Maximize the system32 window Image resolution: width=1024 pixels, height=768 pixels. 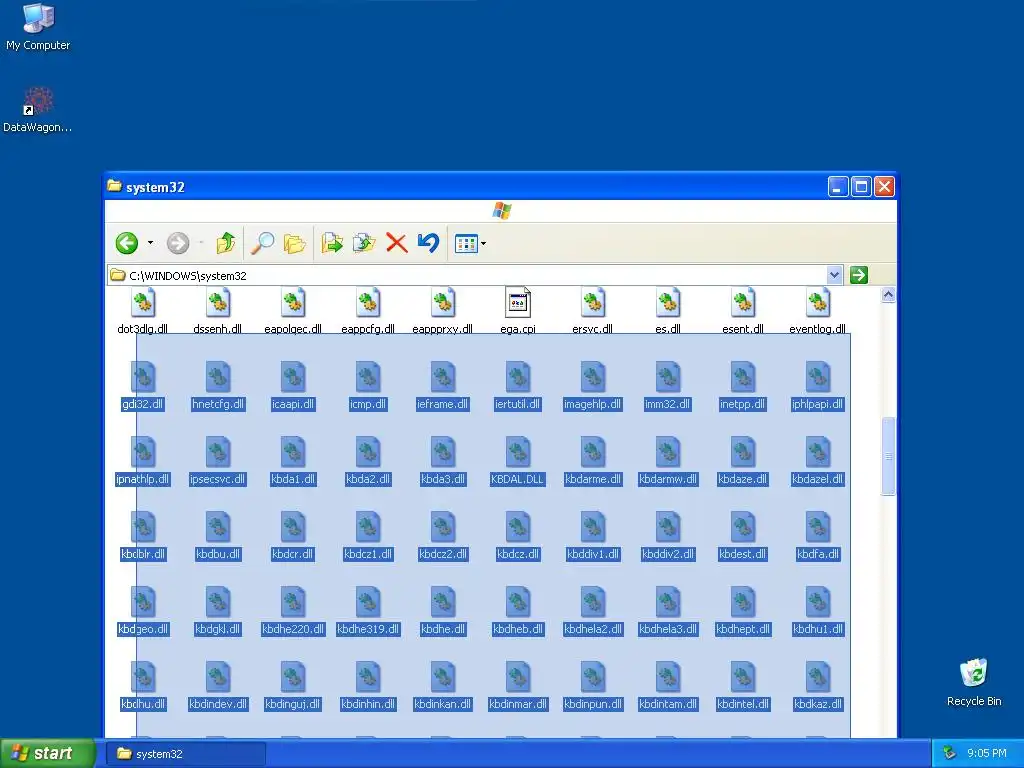click(861, 187)
